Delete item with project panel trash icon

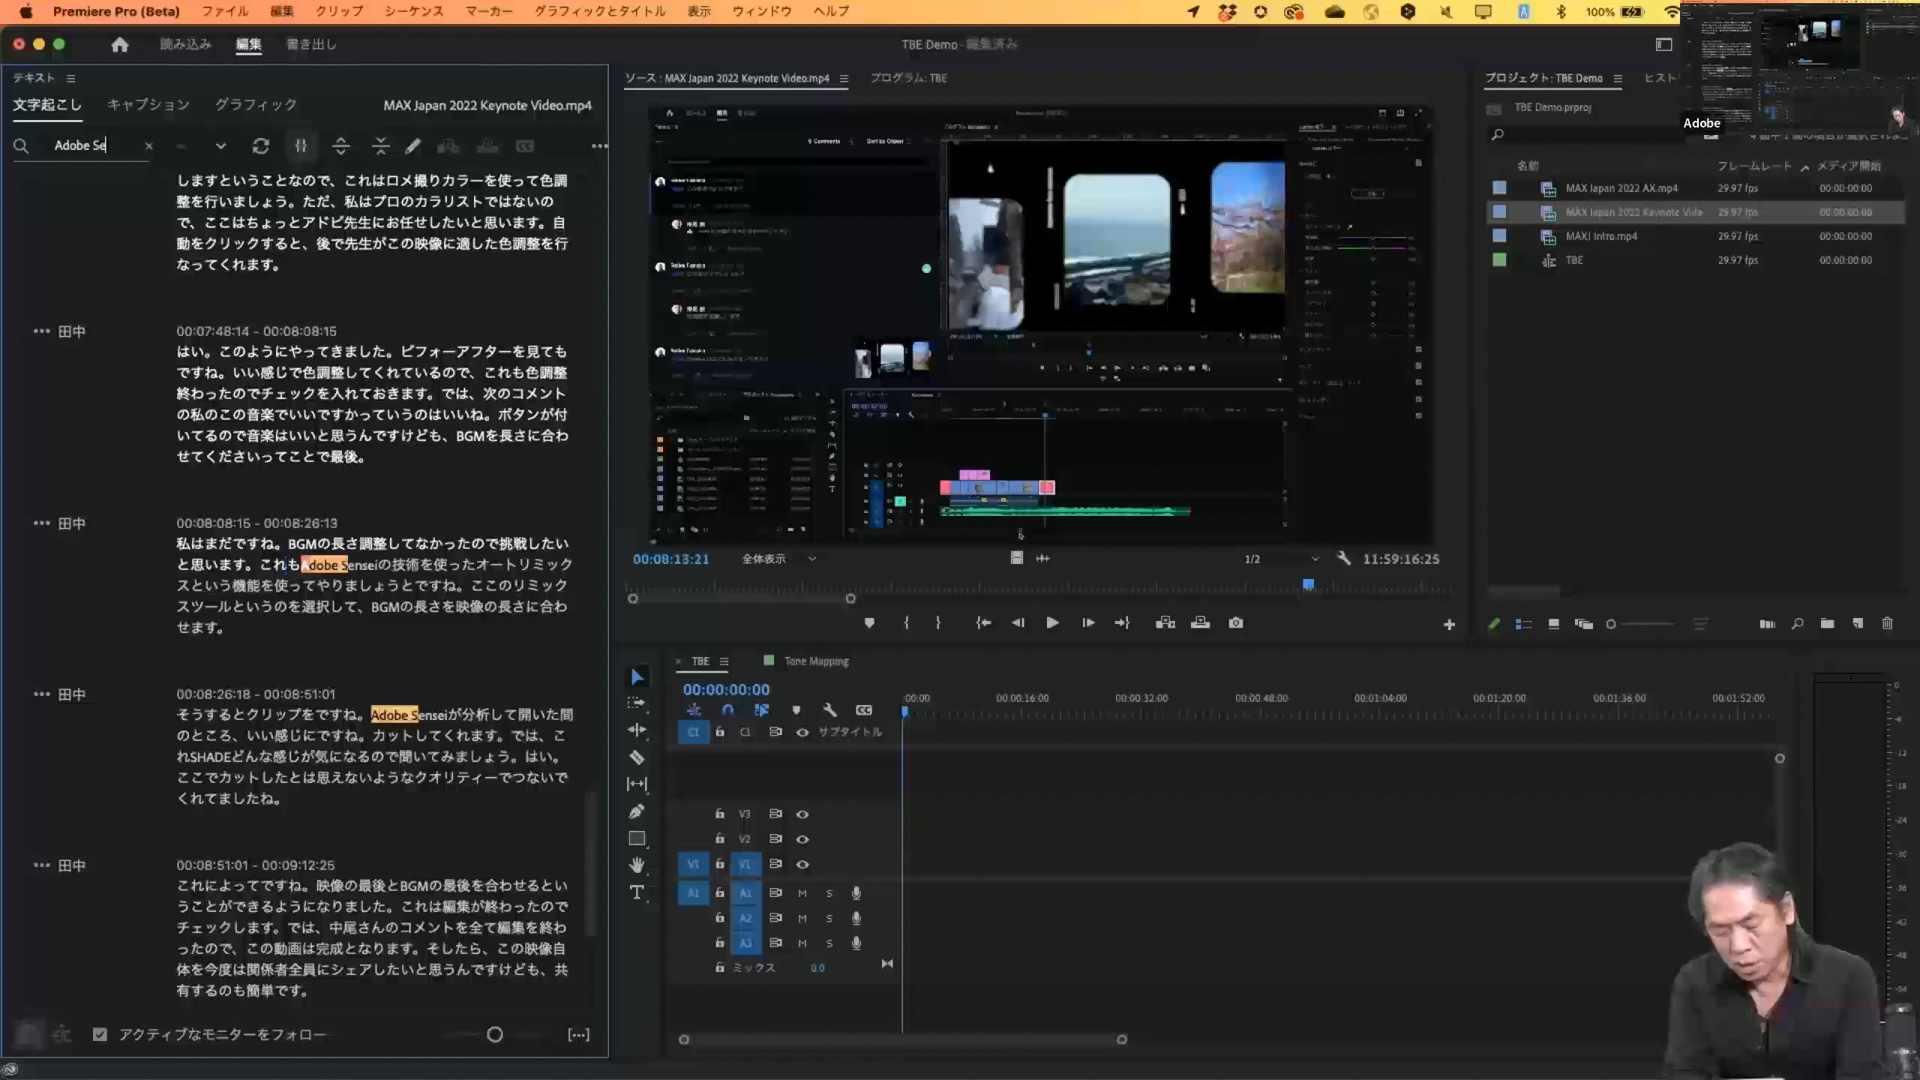[x=1888, y=624]
